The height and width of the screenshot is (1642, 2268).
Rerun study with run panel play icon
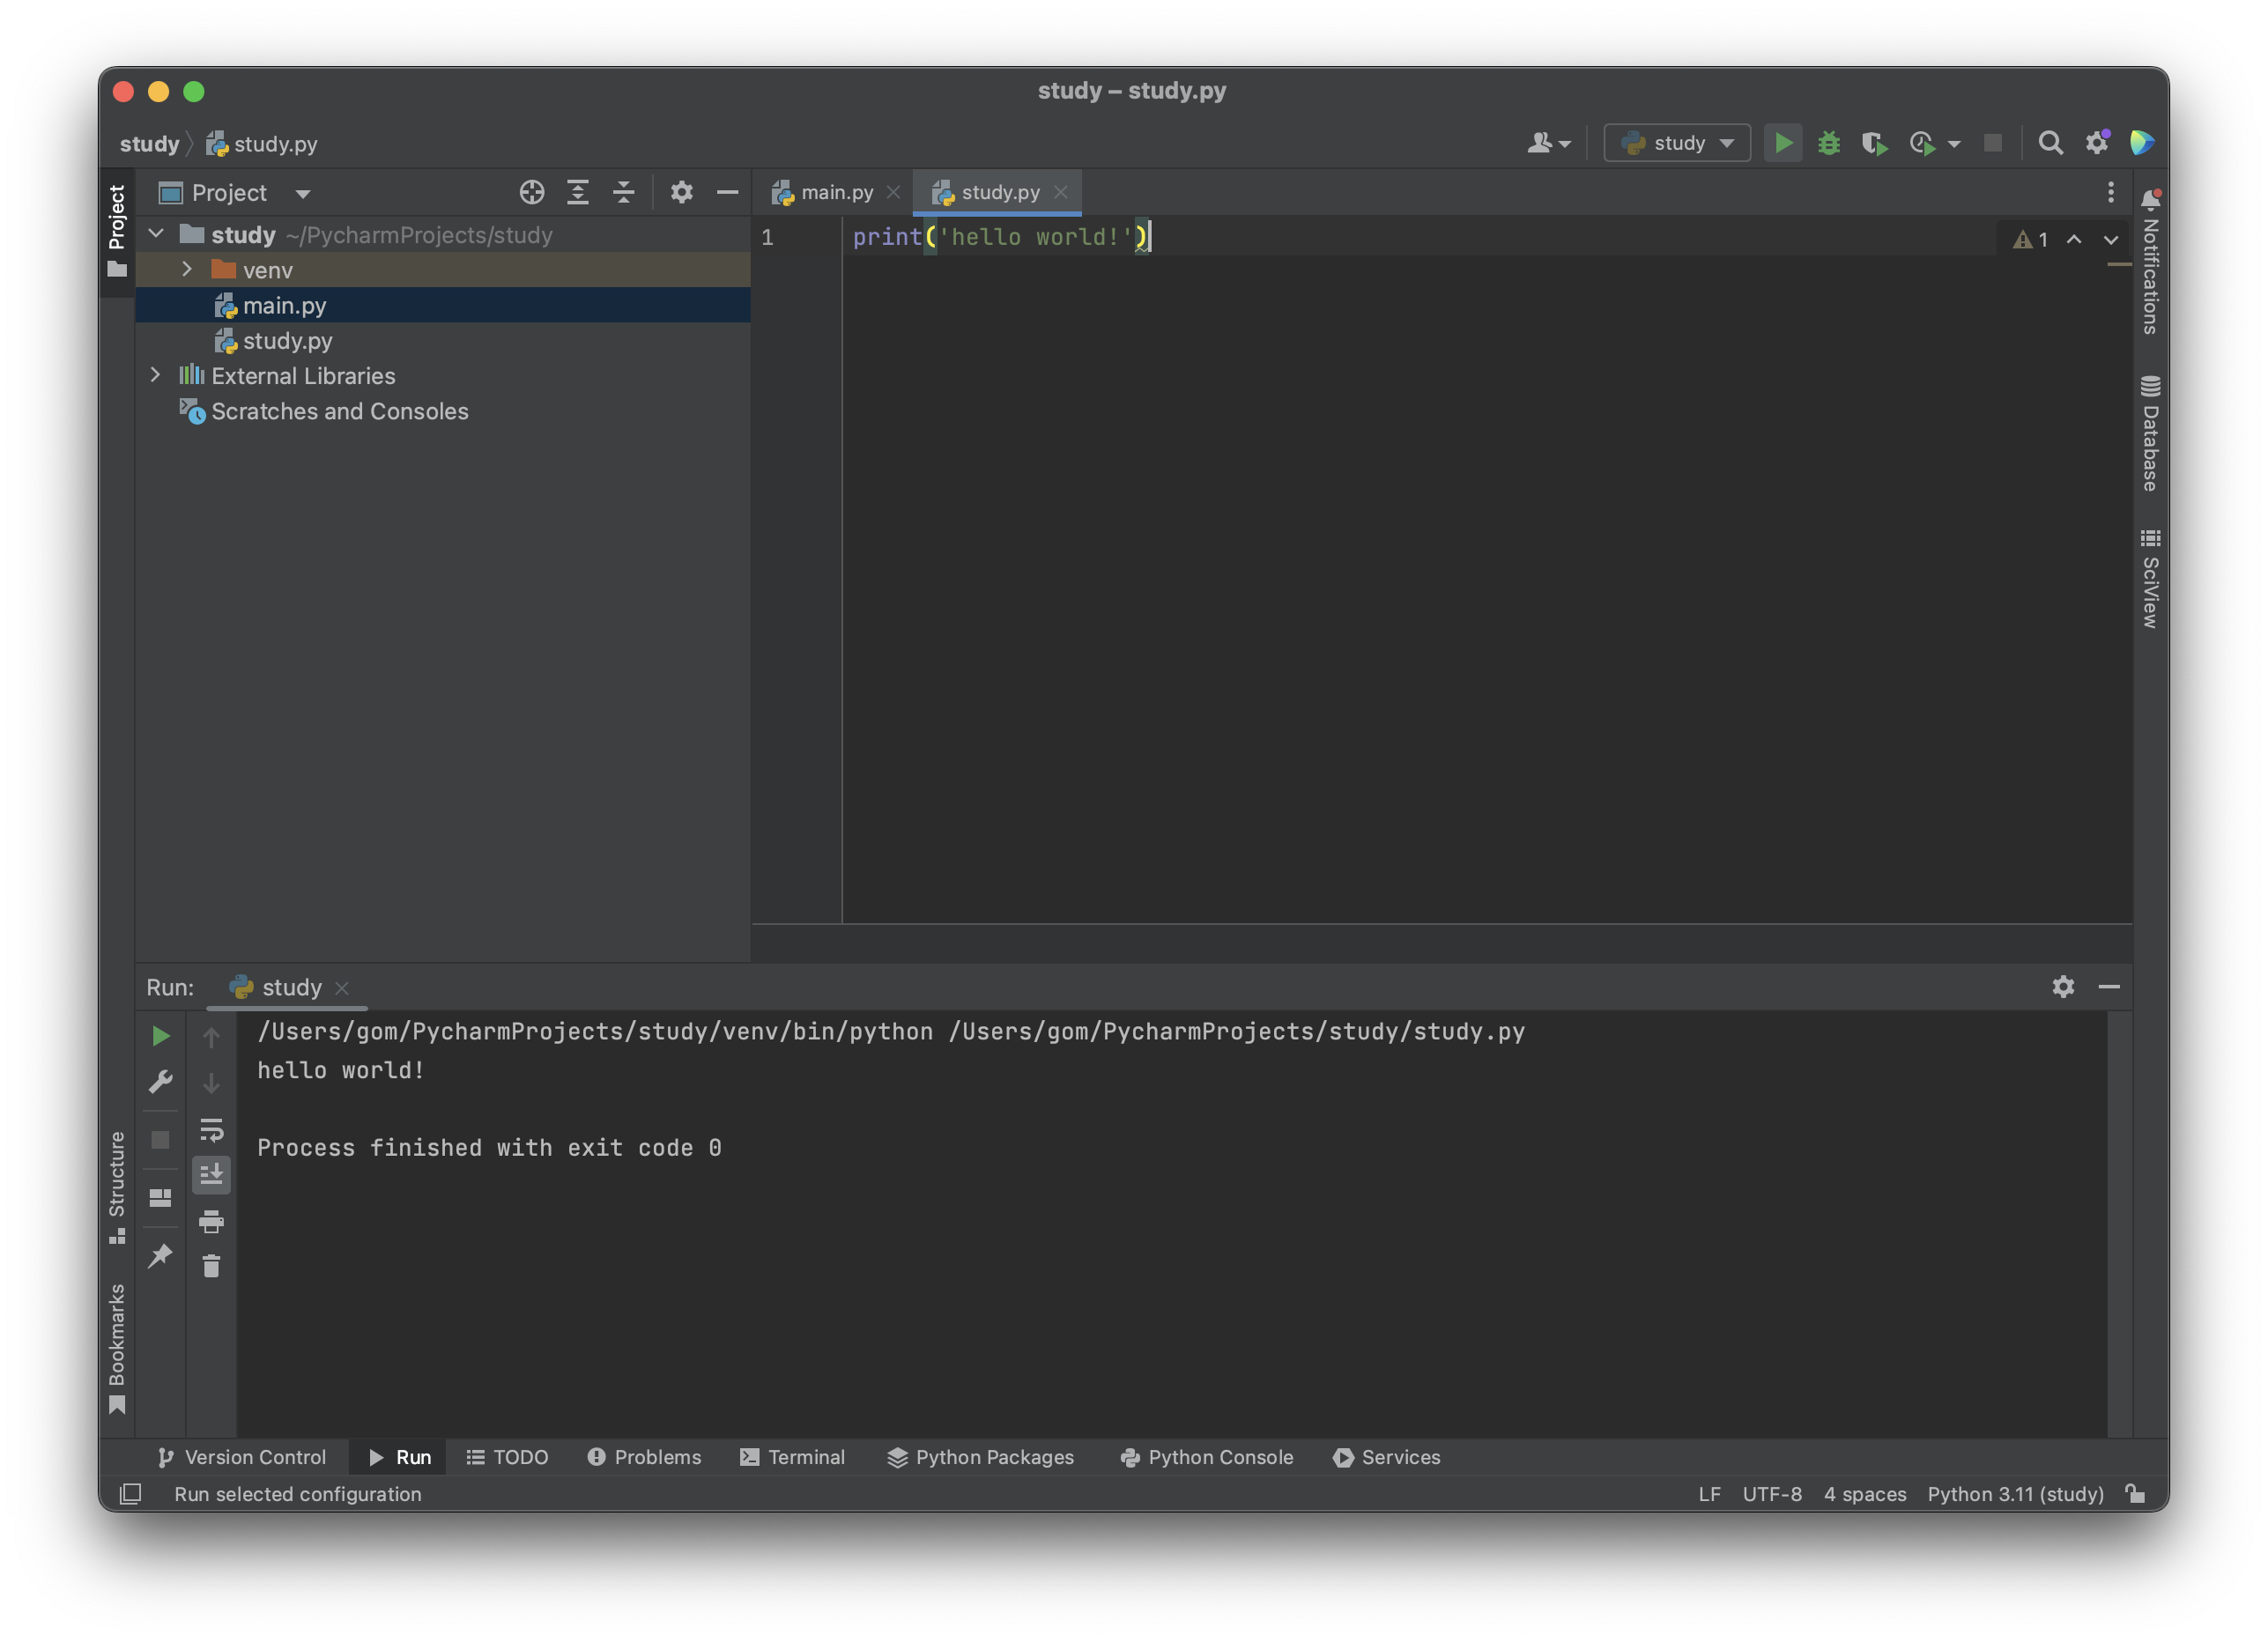pyautogui.click(x=160, y=1036)
